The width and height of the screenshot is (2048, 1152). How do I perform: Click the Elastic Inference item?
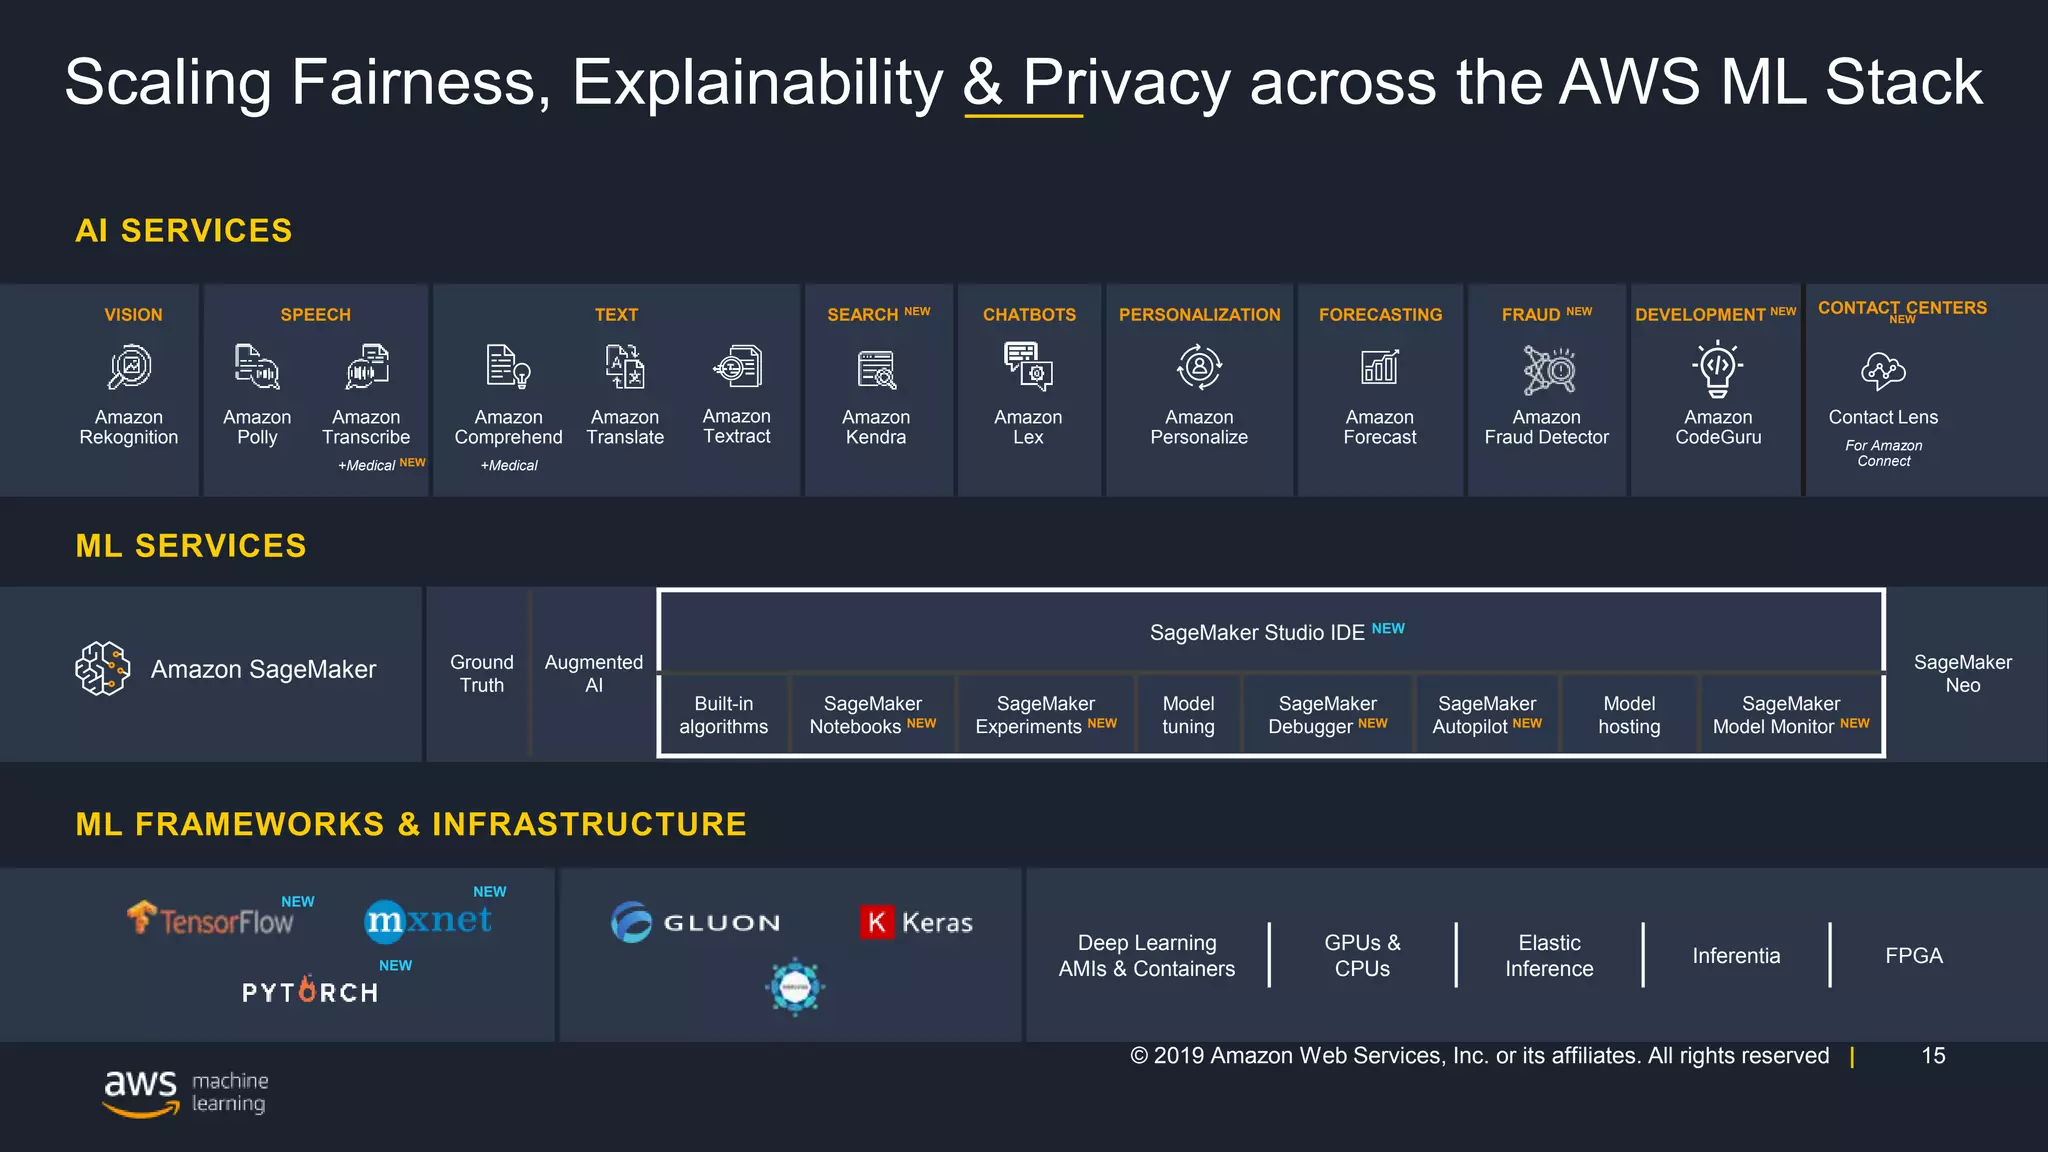click(1549, 956)
